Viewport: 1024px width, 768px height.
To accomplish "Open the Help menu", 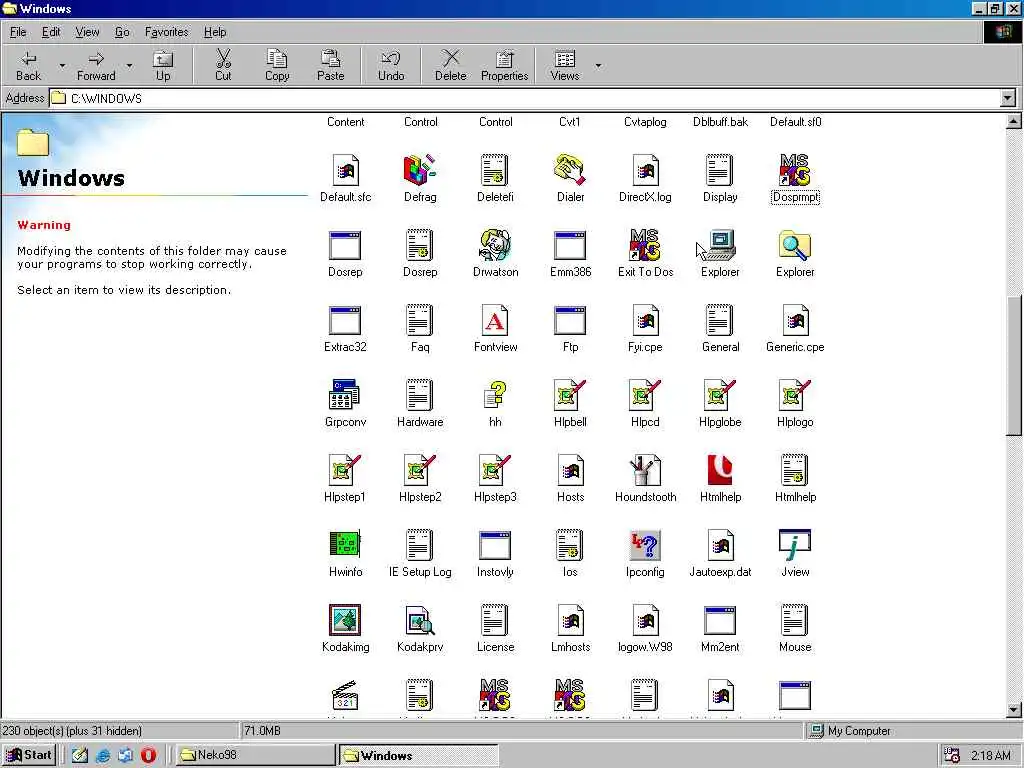I will 215,32.
